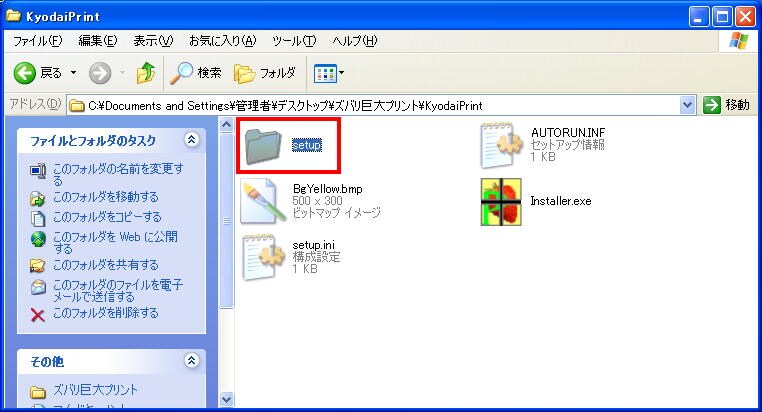Click the setup folder name label
The height and width of the screenshot is (412, 762).
point(307,145)
